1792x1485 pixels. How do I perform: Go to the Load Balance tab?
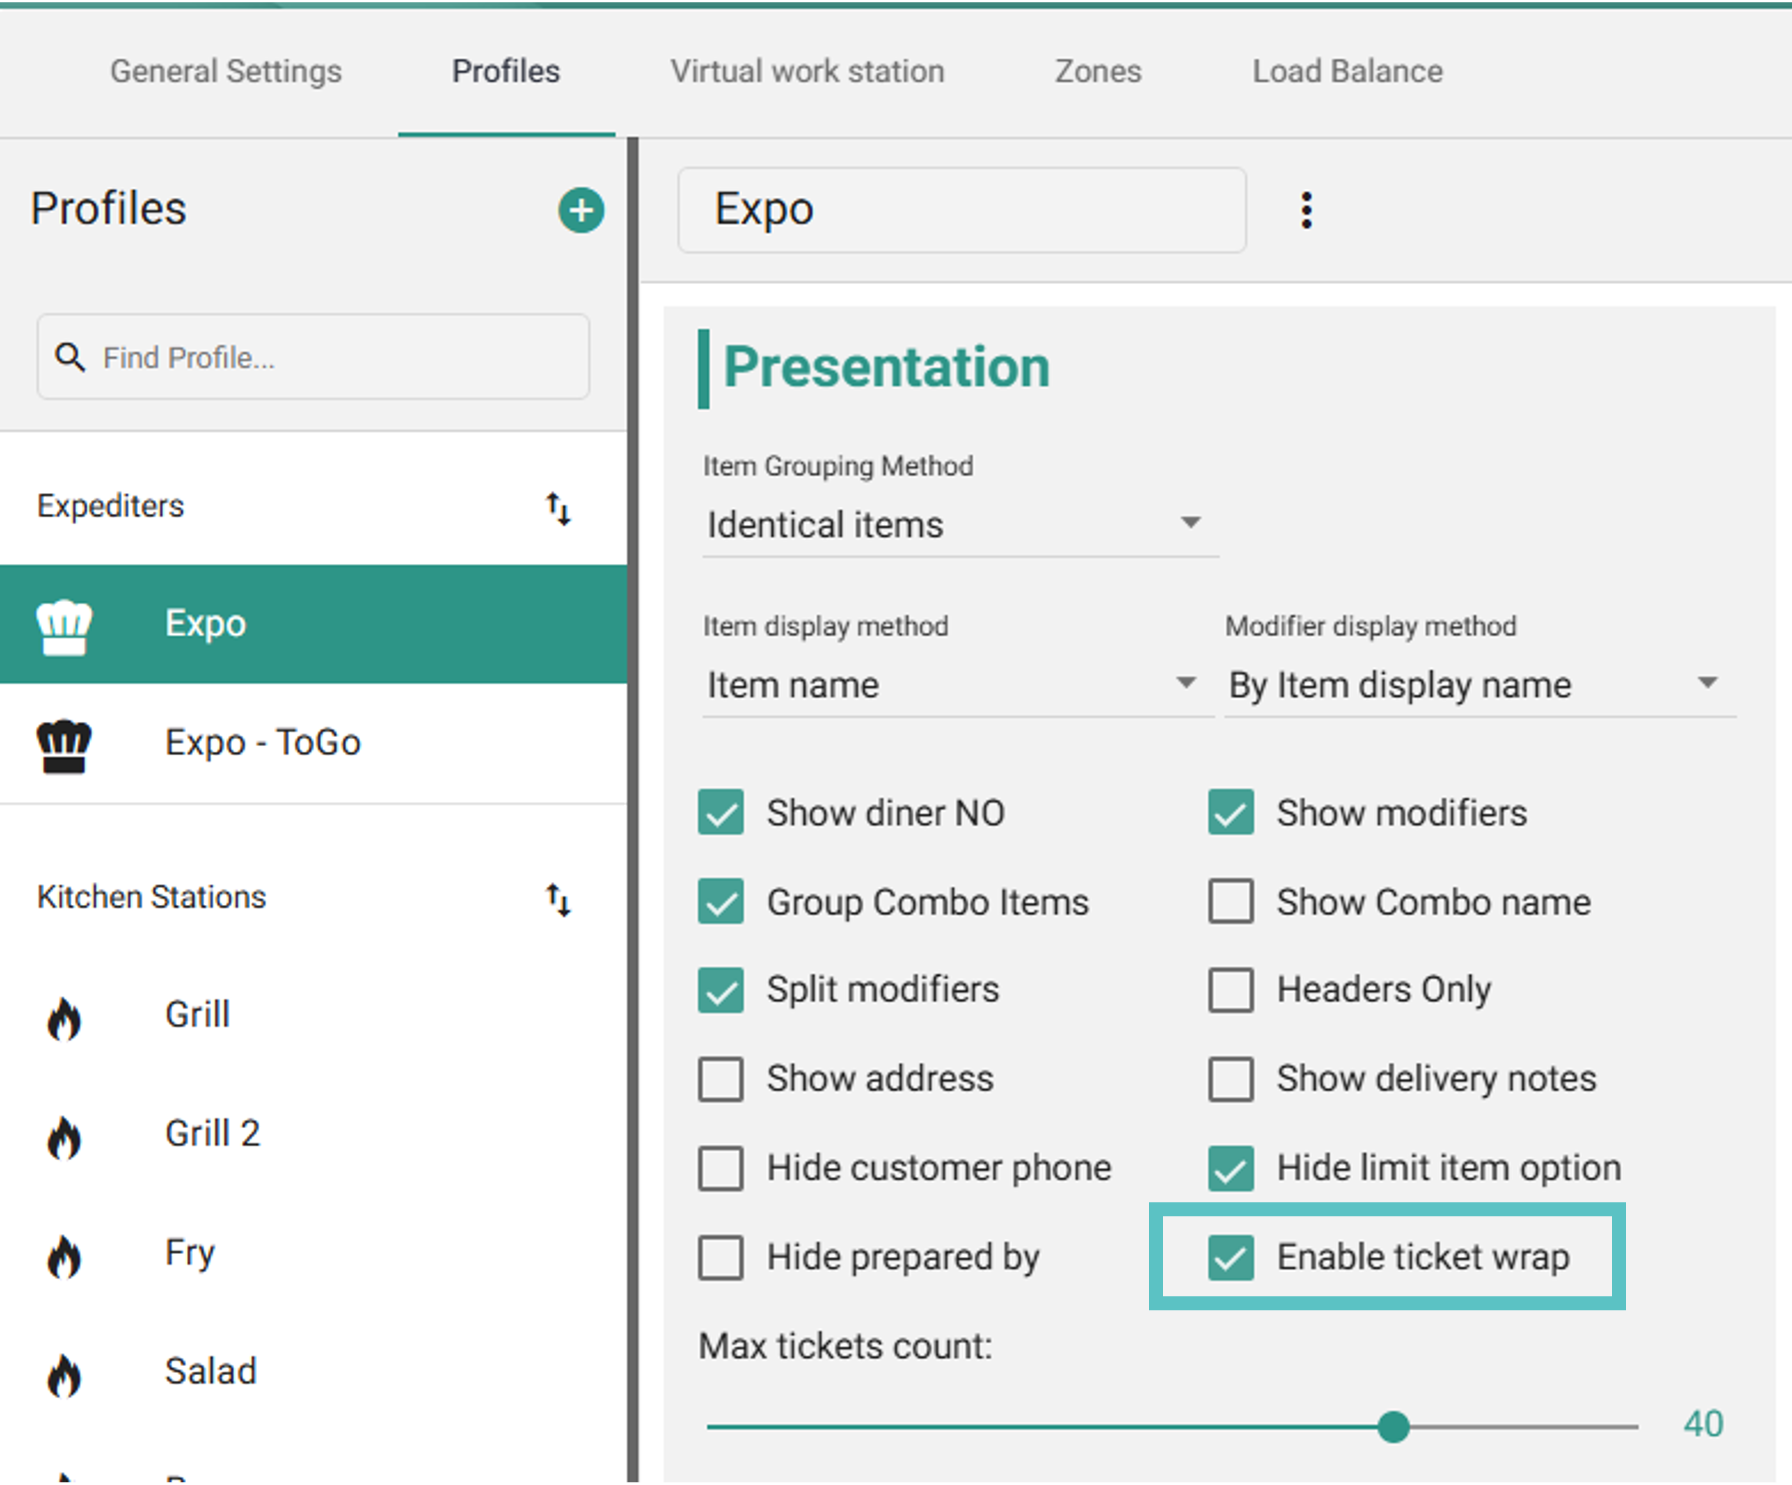point(1347,71)
